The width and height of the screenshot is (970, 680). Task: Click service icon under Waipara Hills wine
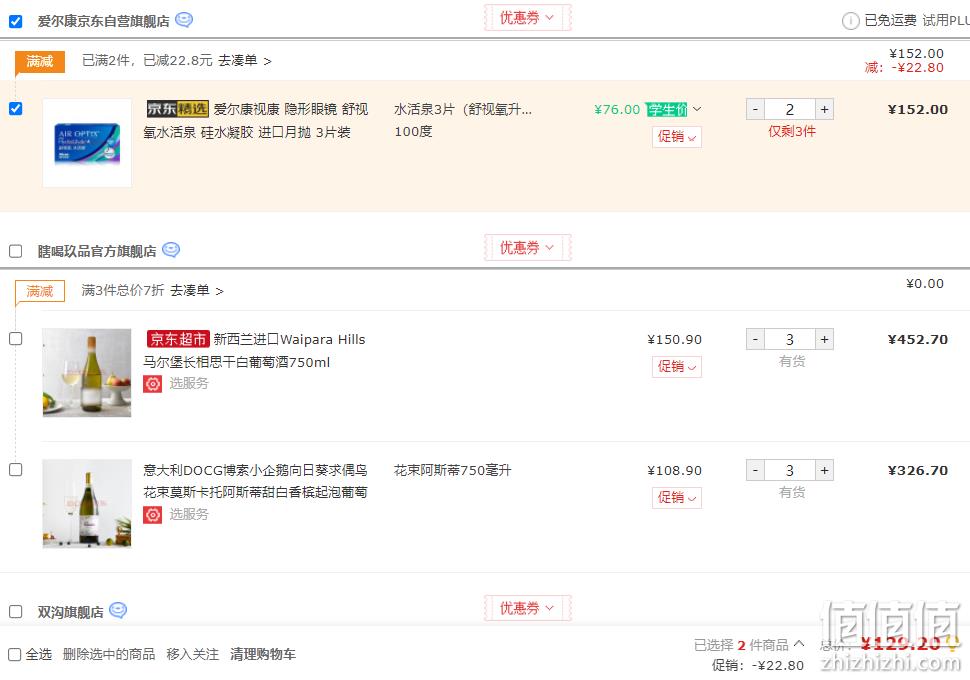pos(153,384)
